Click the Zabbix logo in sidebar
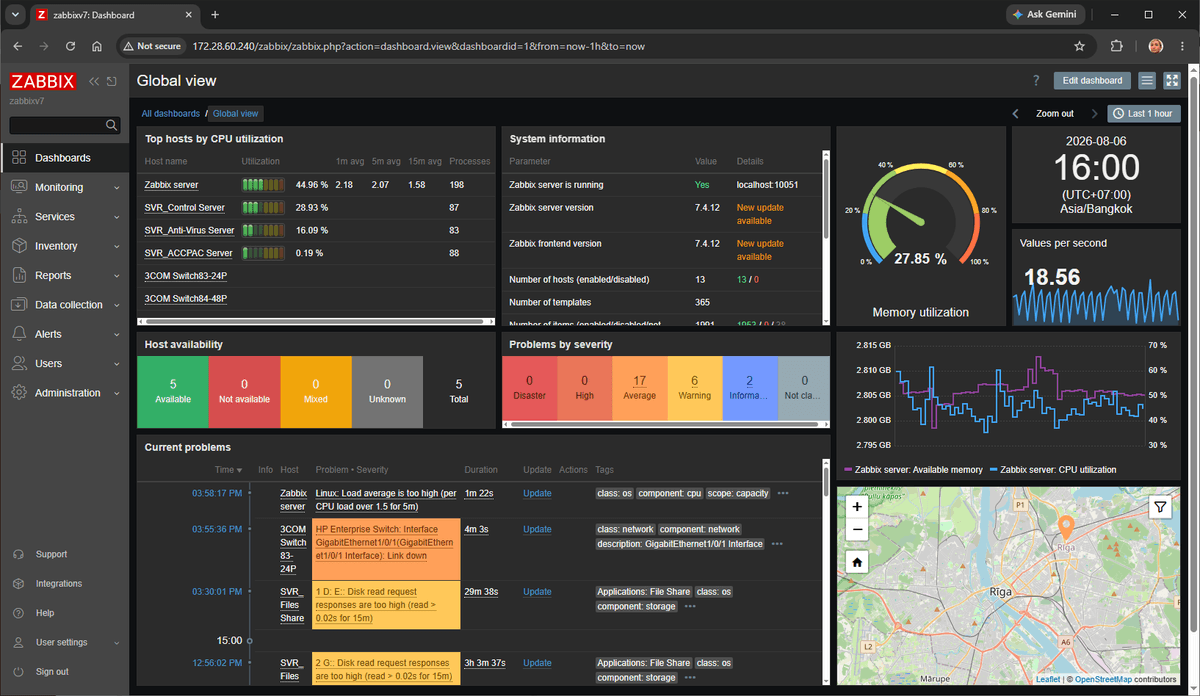 point(42,82)
